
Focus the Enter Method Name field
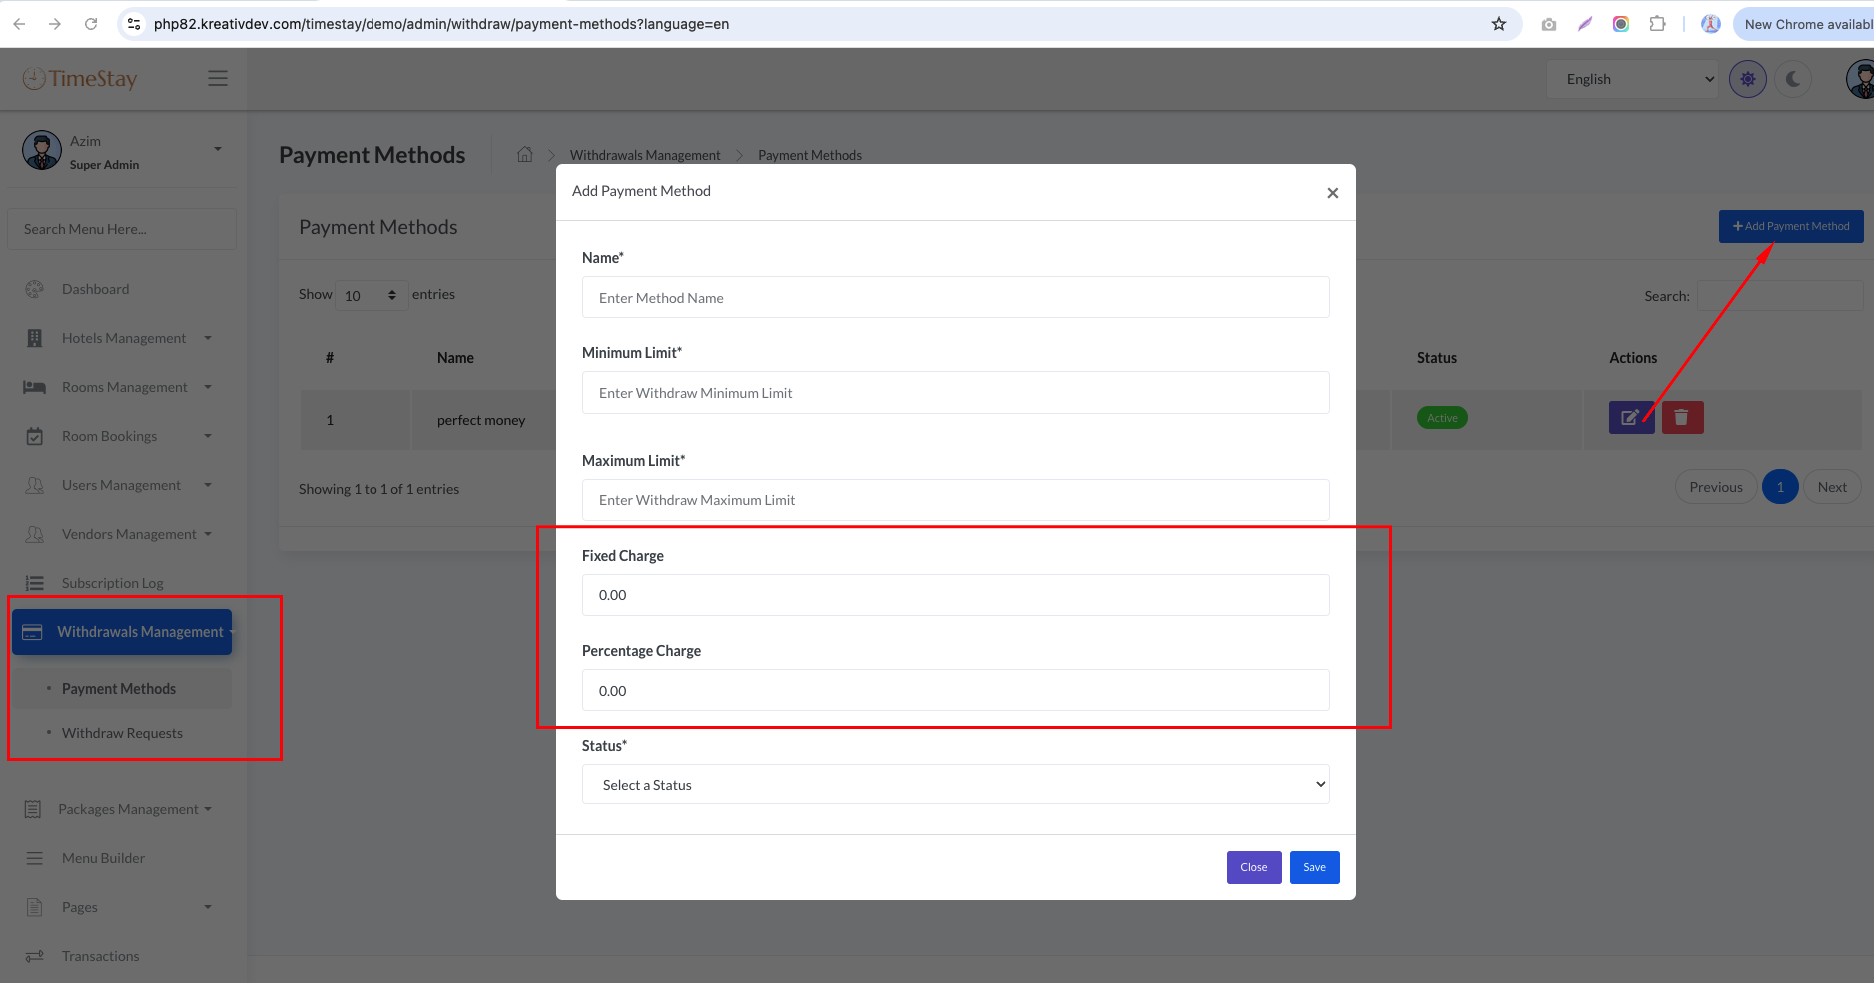pos(956,297)
